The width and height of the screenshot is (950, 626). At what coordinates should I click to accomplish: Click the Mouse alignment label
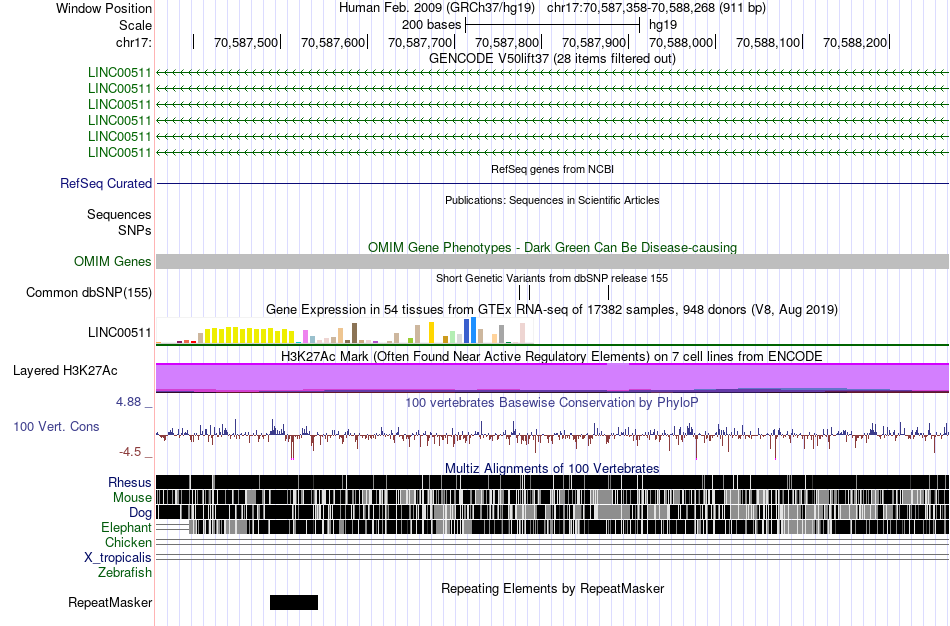click(x=132, y=498)
